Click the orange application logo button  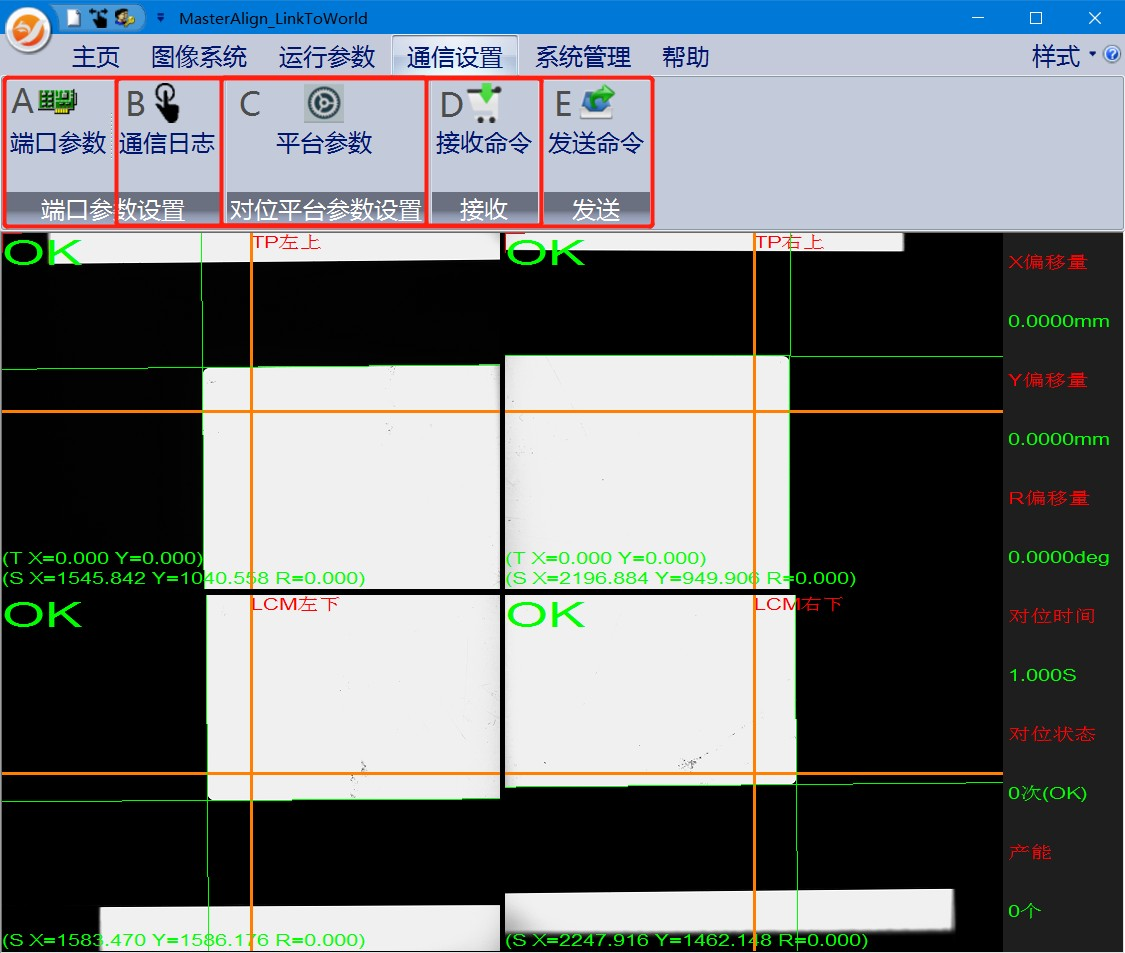pyautogui.click(x=28, y=30)
